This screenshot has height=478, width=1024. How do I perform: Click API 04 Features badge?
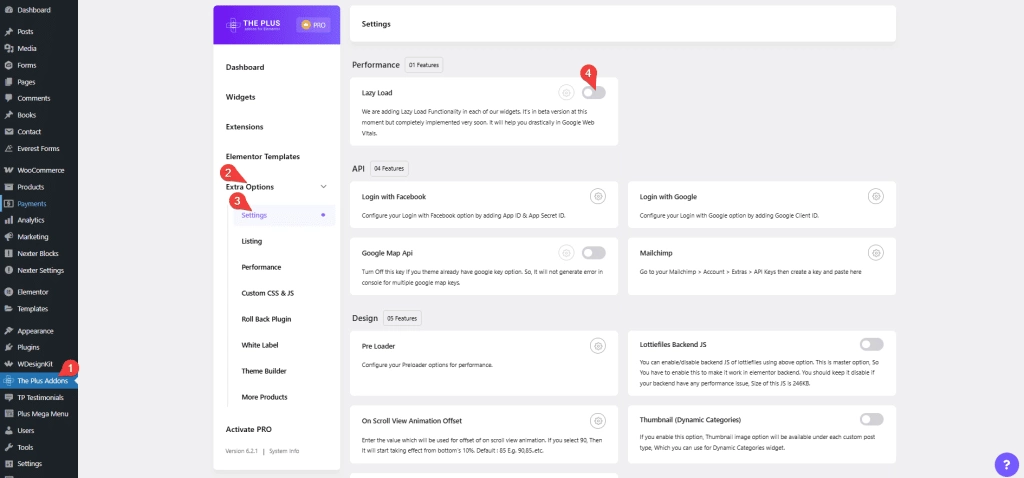(389, 168)
